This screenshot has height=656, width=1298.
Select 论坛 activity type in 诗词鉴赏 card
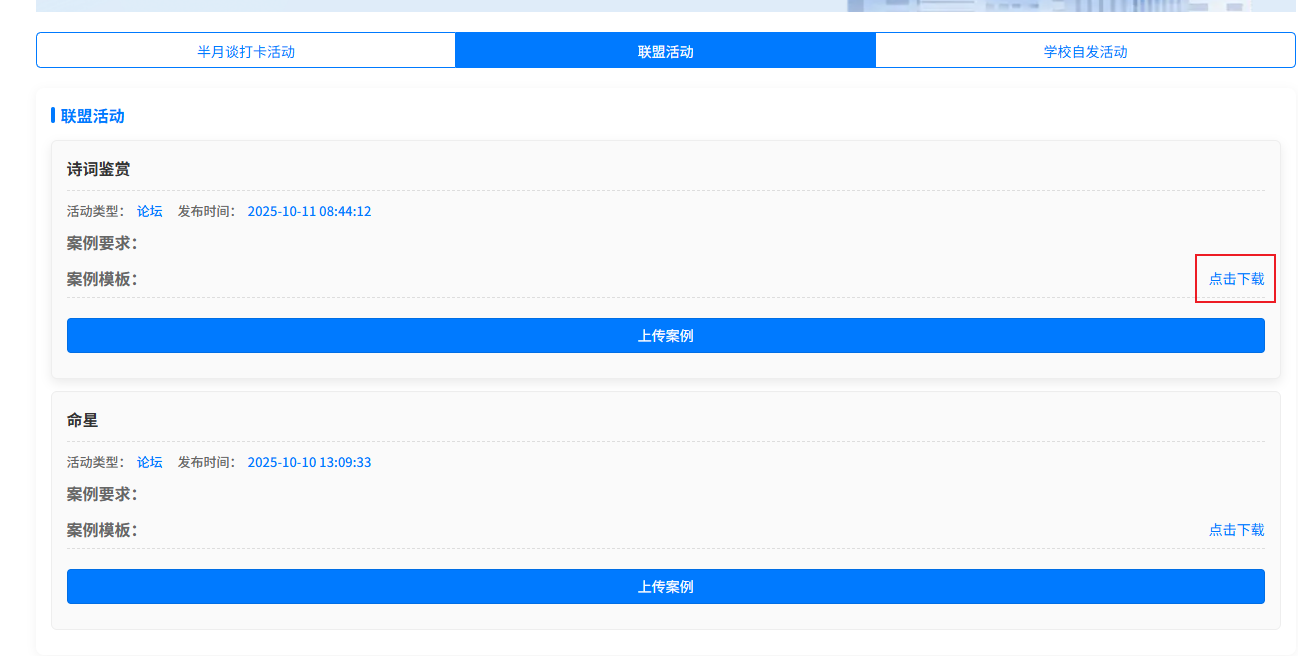(x=149, y=211)
